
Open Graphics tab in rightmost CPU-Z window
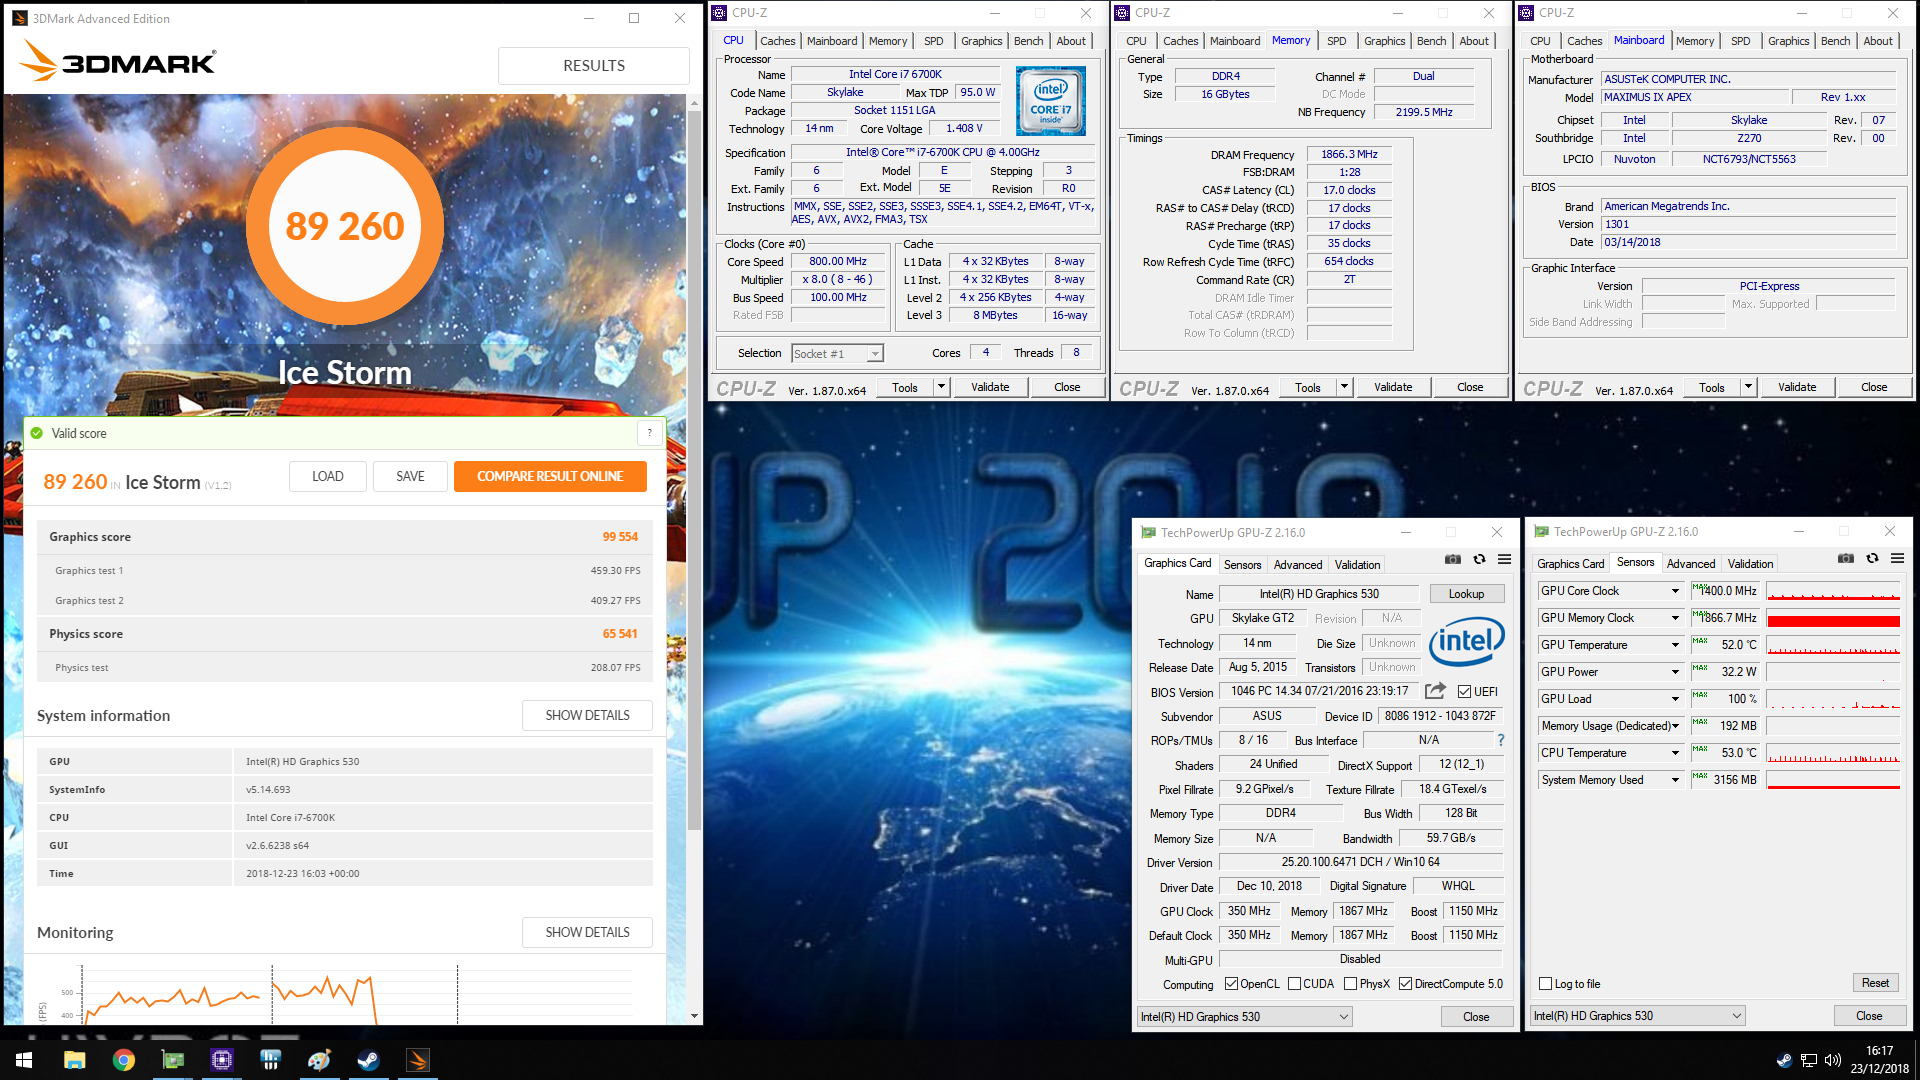pyautogui.click(x=1788, y=41)
